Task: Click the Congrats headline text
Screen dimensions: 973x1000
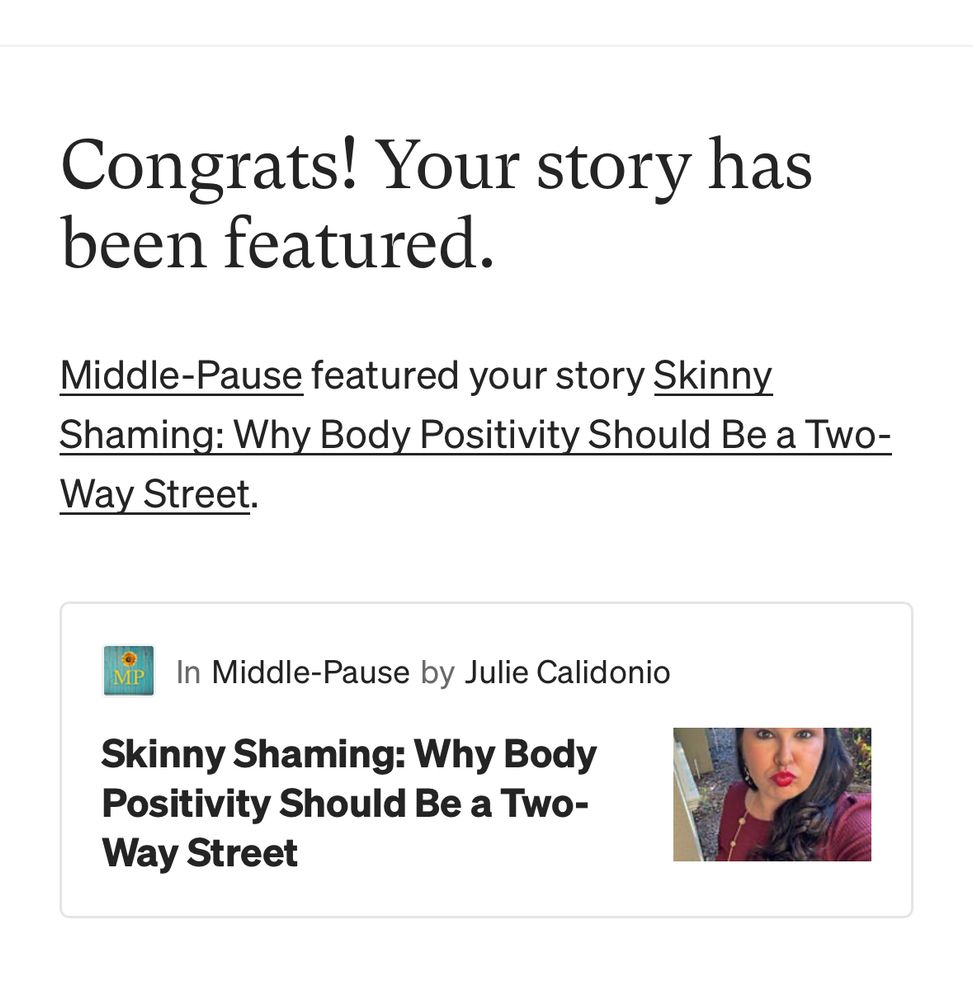Action: [437, 200]
